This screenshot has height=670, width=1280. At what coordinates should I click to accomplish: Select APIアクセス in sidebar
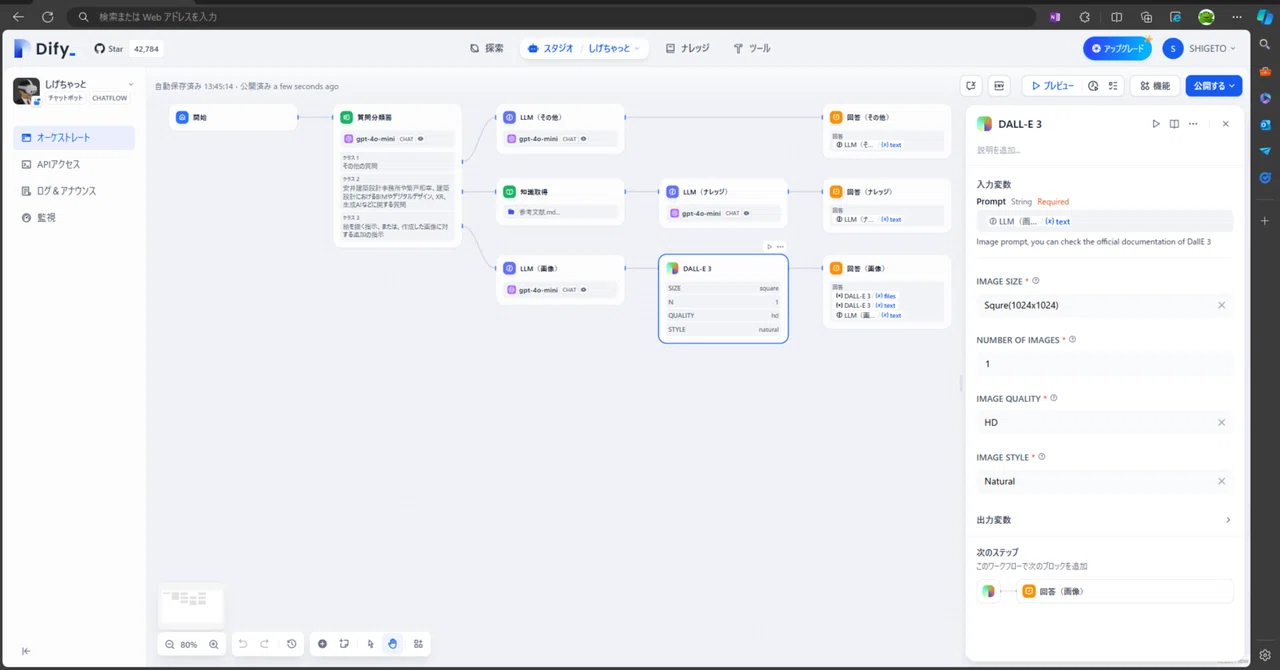click(x=74, y=164)
